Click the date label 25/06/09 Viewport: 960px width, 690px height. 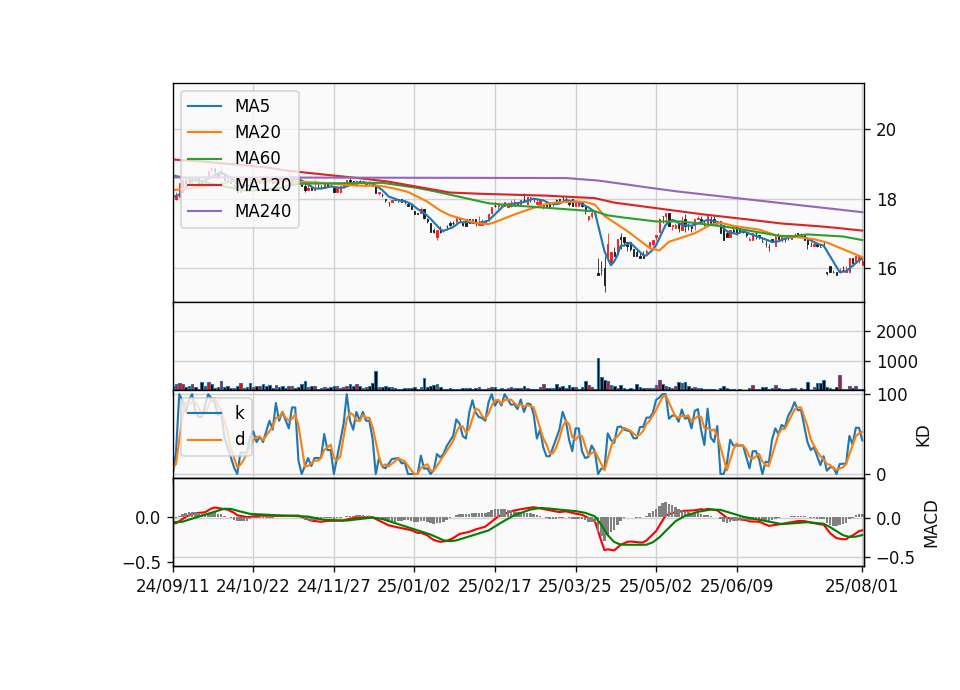point(737,586)
